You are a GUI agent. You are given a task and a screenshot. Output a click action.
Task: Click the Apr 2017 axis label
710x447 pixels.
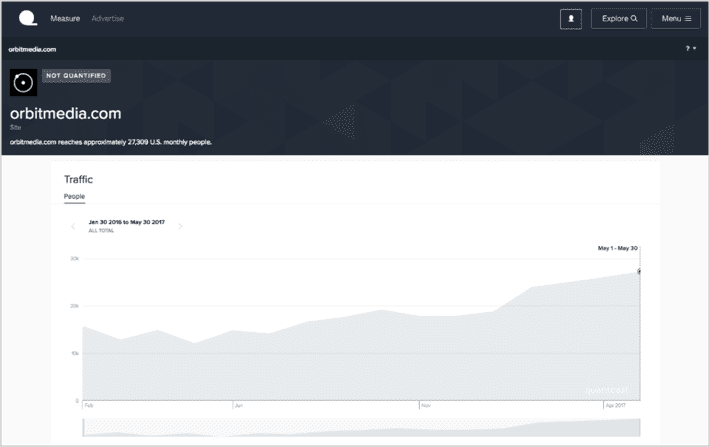coord(615,405)
